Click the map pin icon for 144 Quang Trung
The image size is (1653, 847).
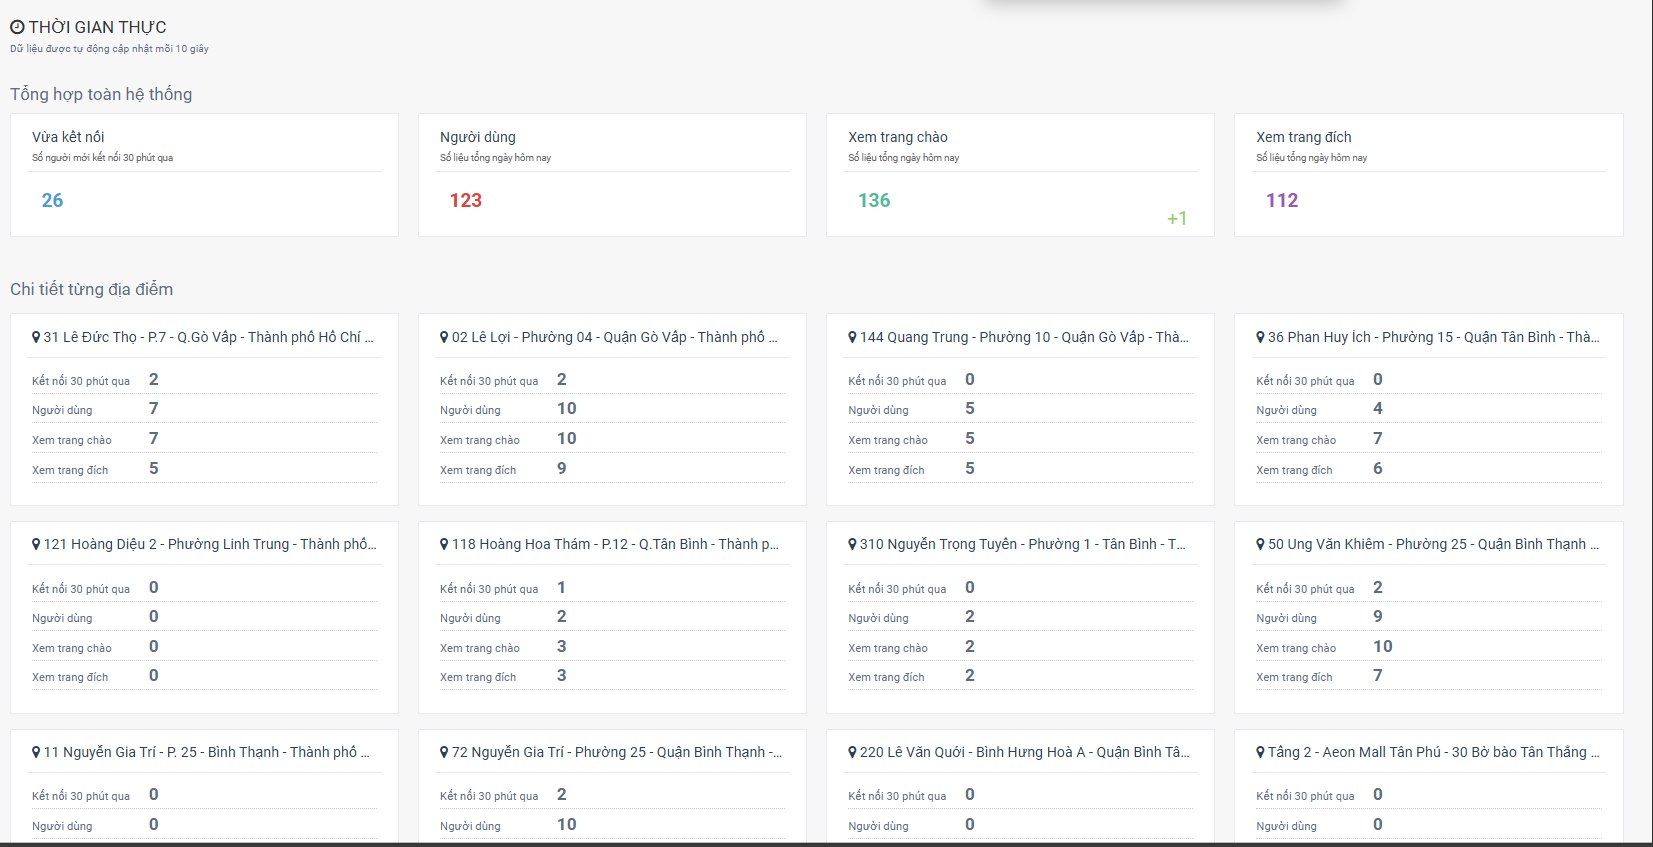[852, 337]
